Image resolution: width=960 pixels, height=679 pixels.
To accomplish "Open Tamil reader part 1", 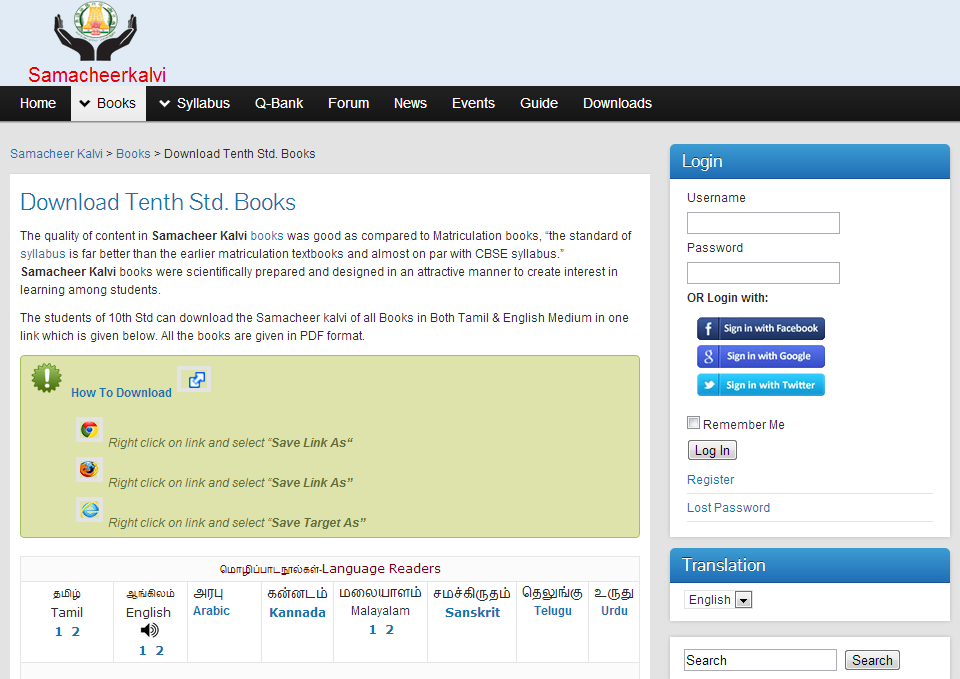I will [59, 632].
